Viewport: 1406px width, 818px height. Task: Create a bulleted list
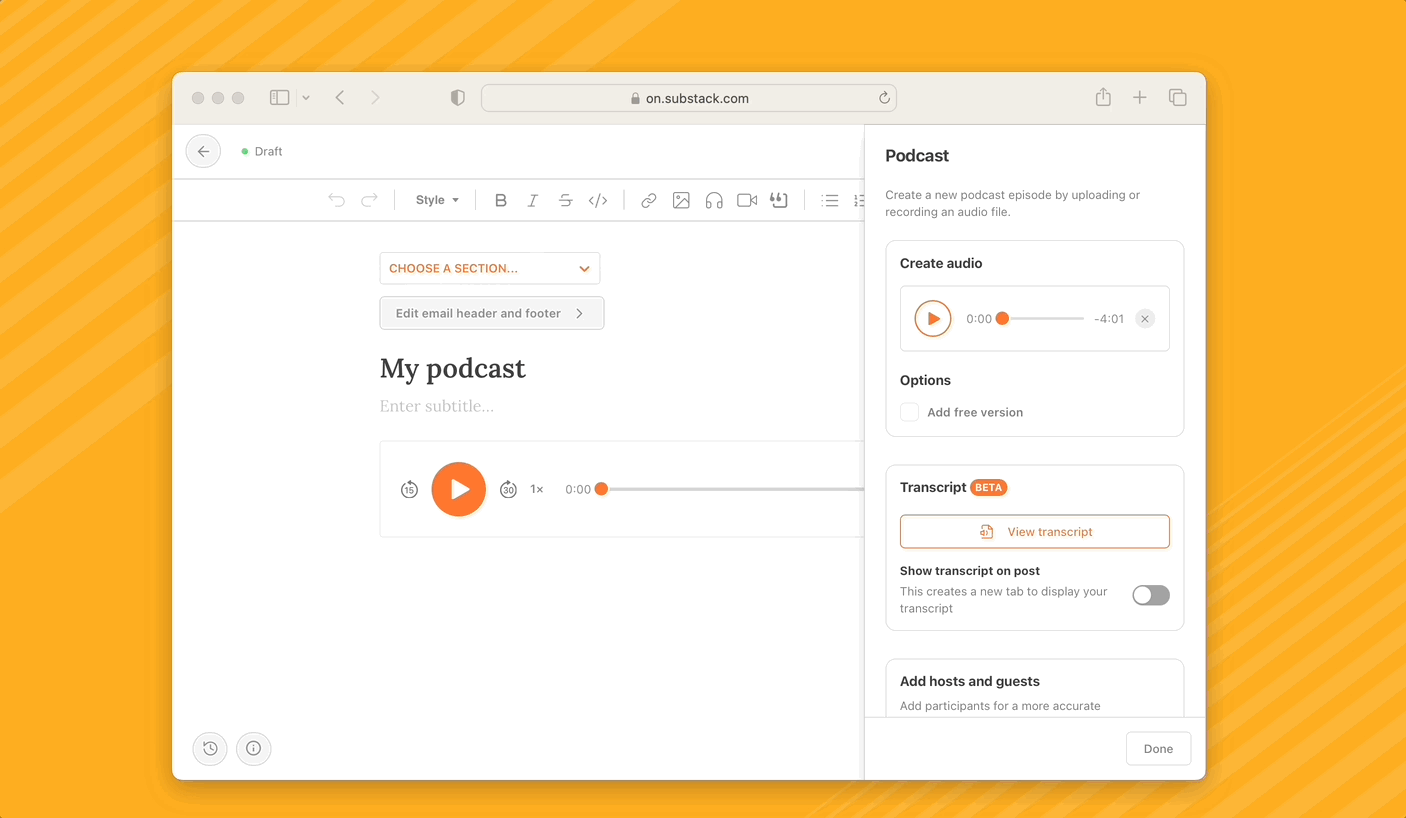point(830,200)
